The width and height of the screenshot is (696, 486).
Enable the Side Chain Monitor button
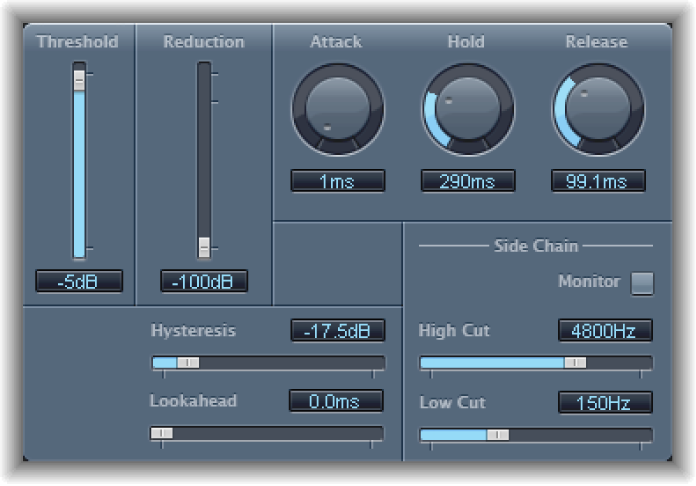642,283
